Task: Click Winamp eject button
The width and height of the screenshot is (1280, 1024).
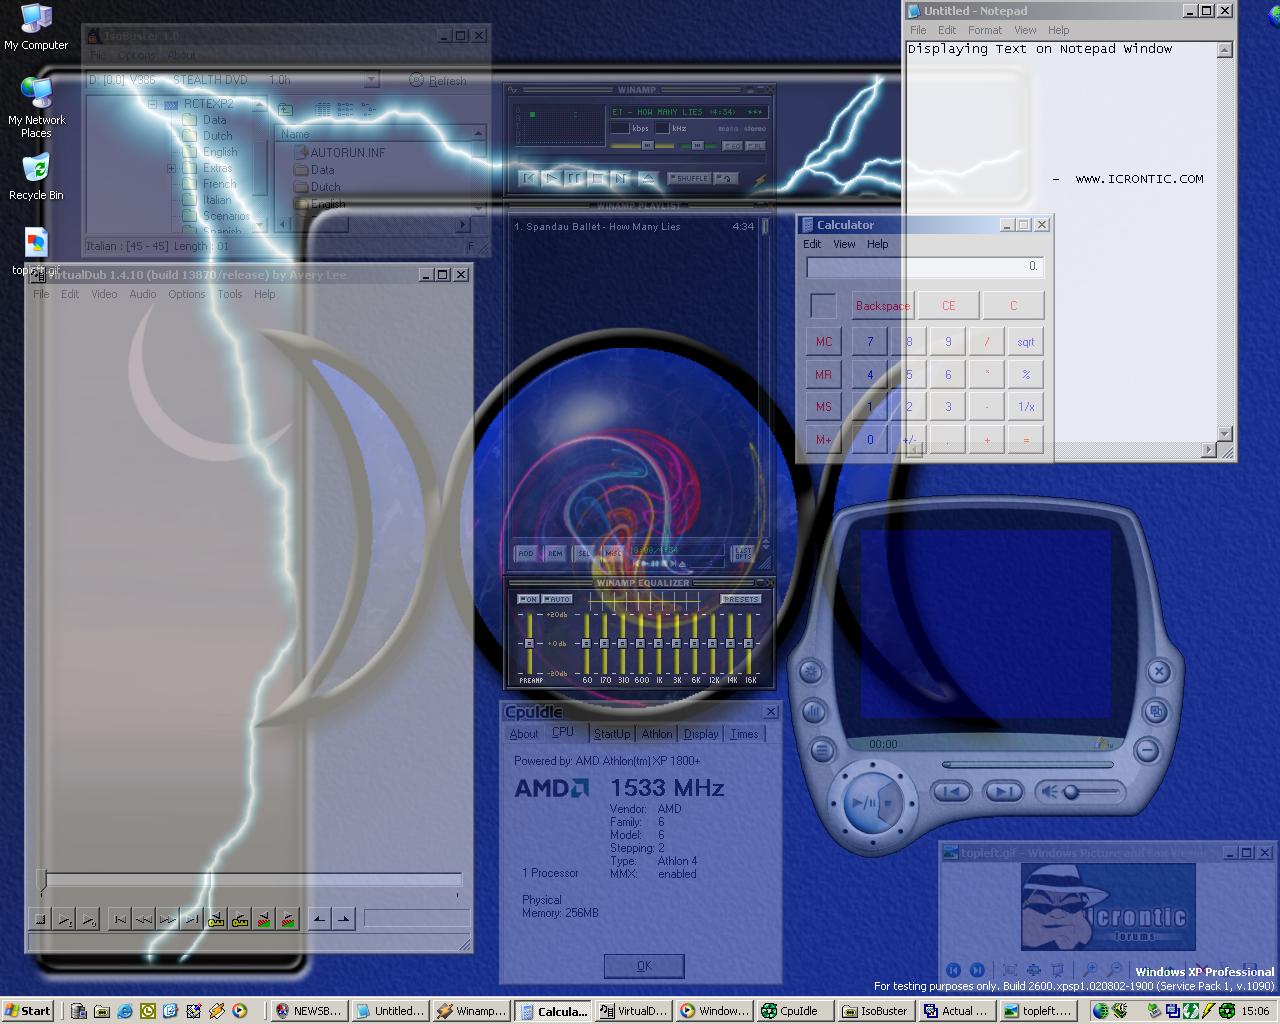Action: coord(649,178)
